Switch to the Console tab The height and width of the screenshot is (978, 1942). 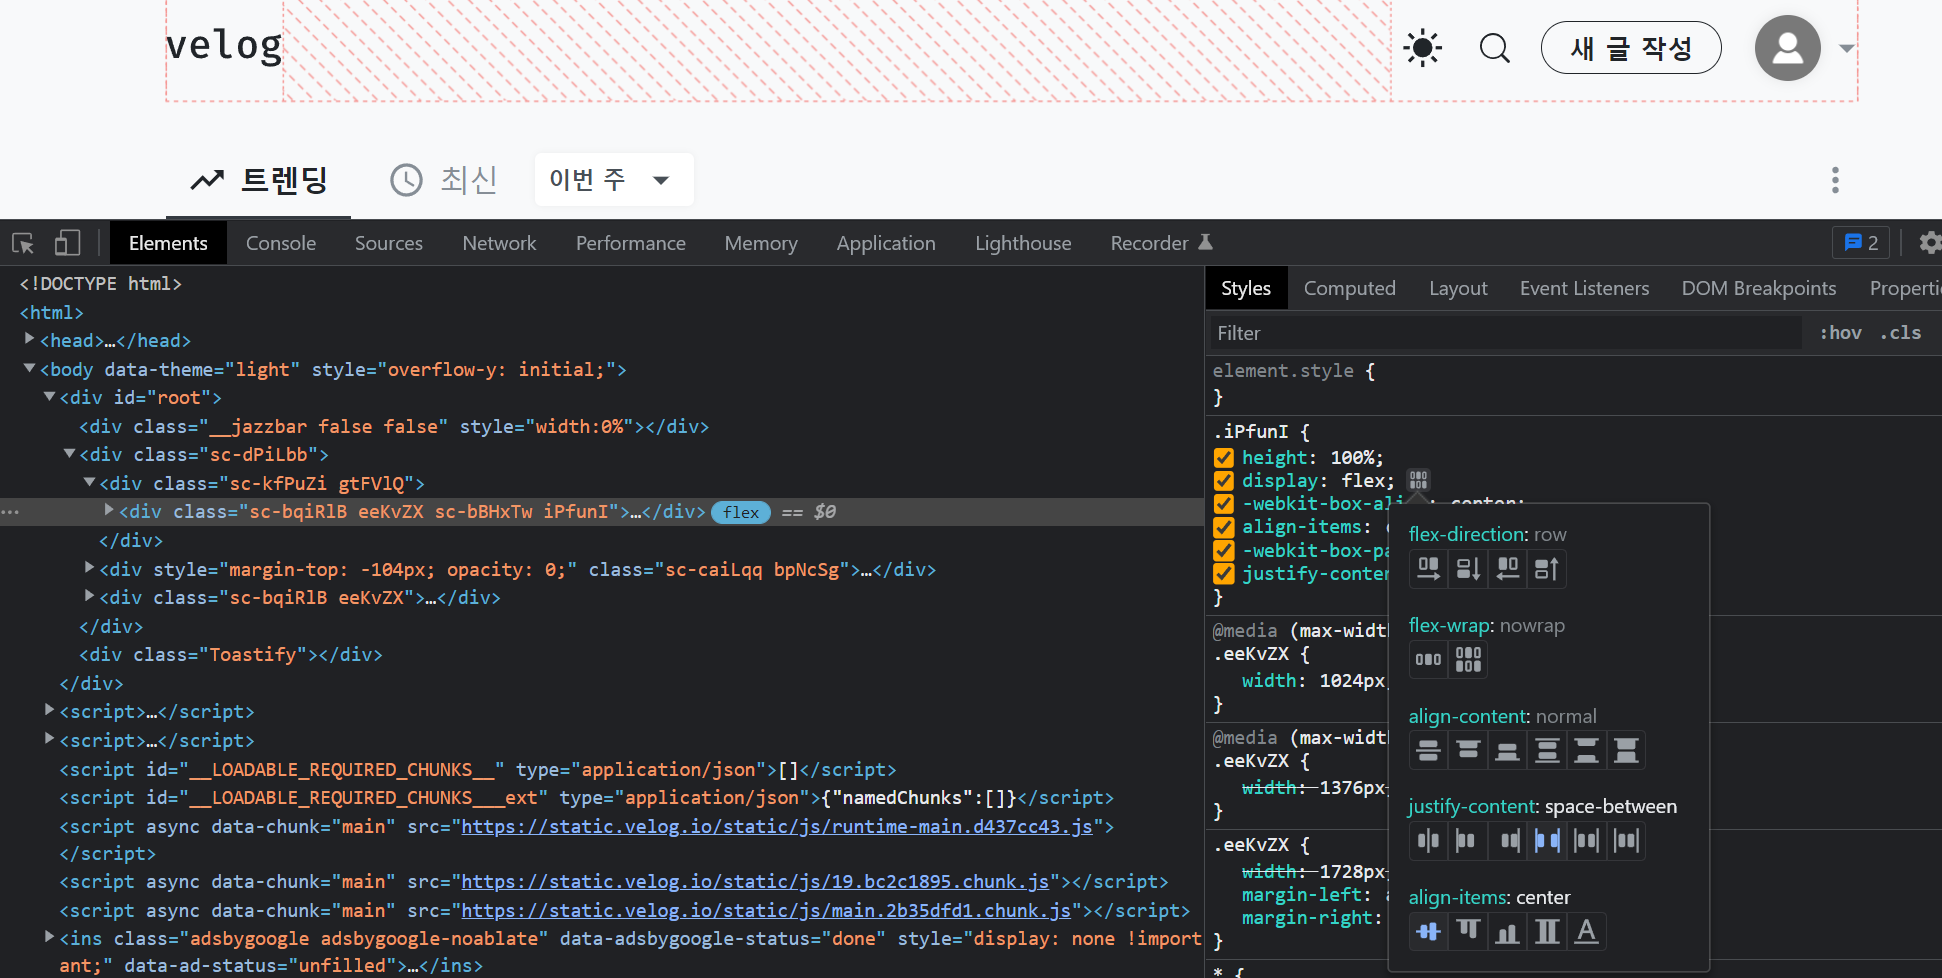tap(281, 243)
